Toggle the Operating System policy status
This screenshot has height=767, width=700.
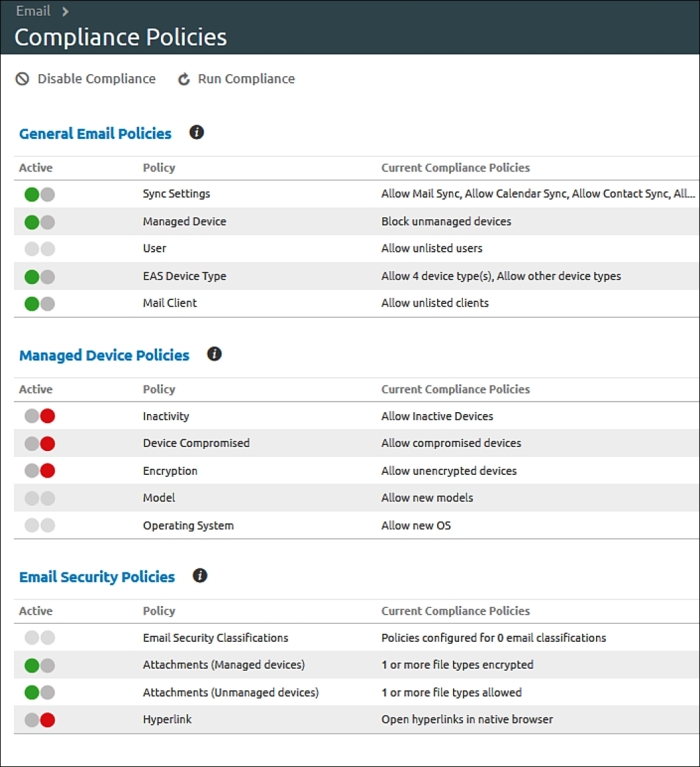pos(40,525)
